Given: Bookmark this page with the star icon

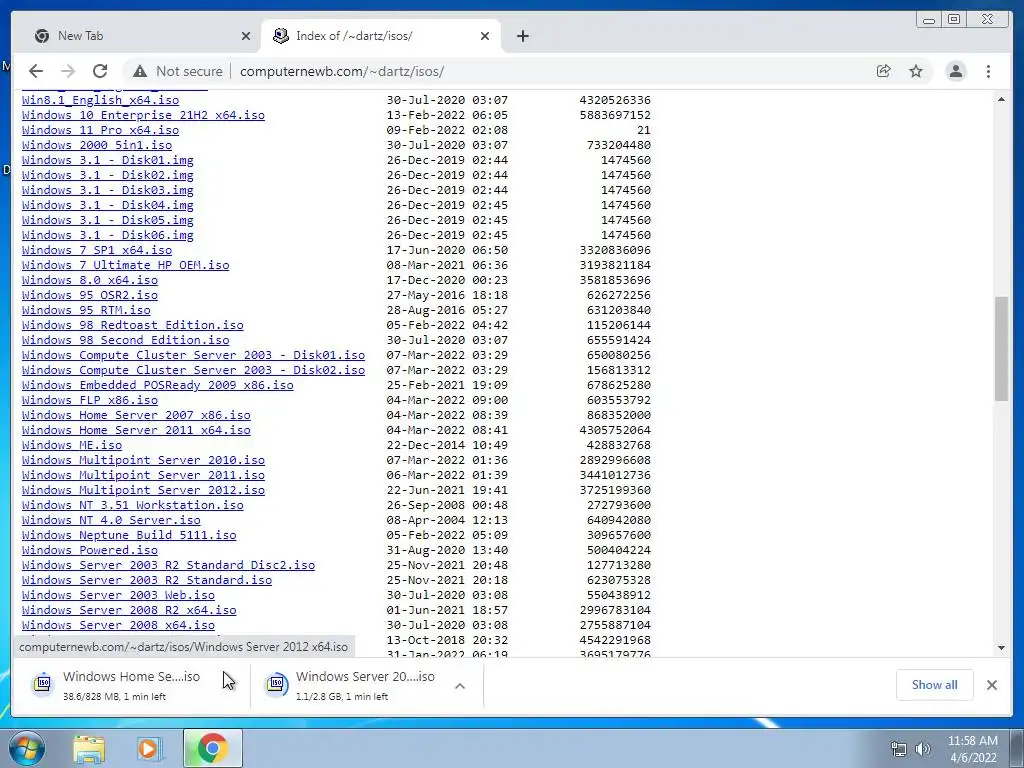Looking at the screenshot, I should [916, 71].
